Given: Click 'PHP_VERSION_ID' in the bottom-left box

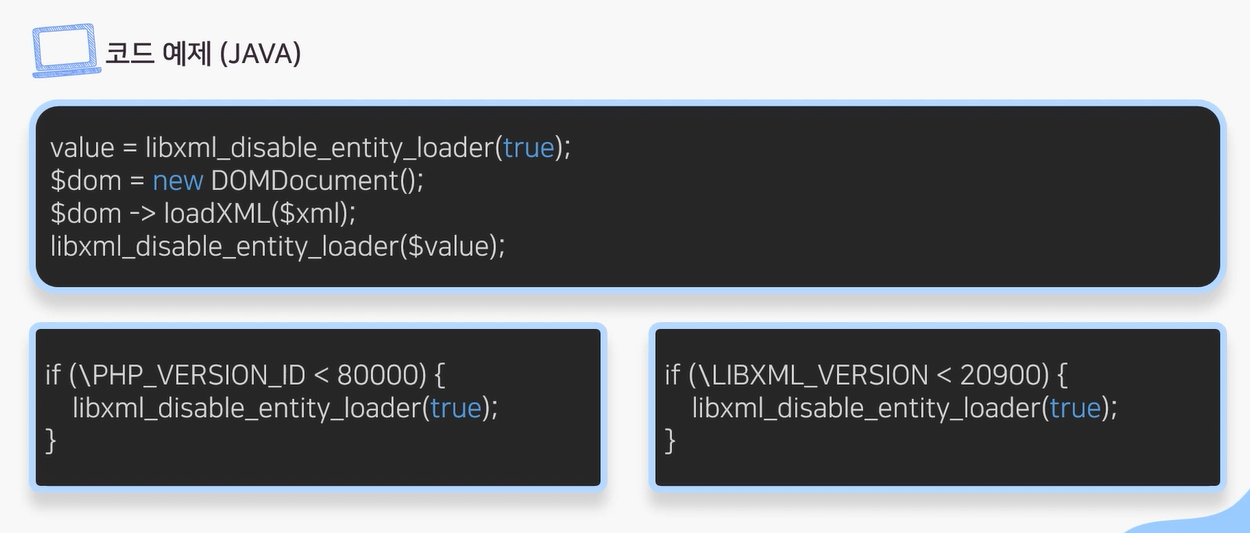Looking at the screenshot, I should point(200,375).
